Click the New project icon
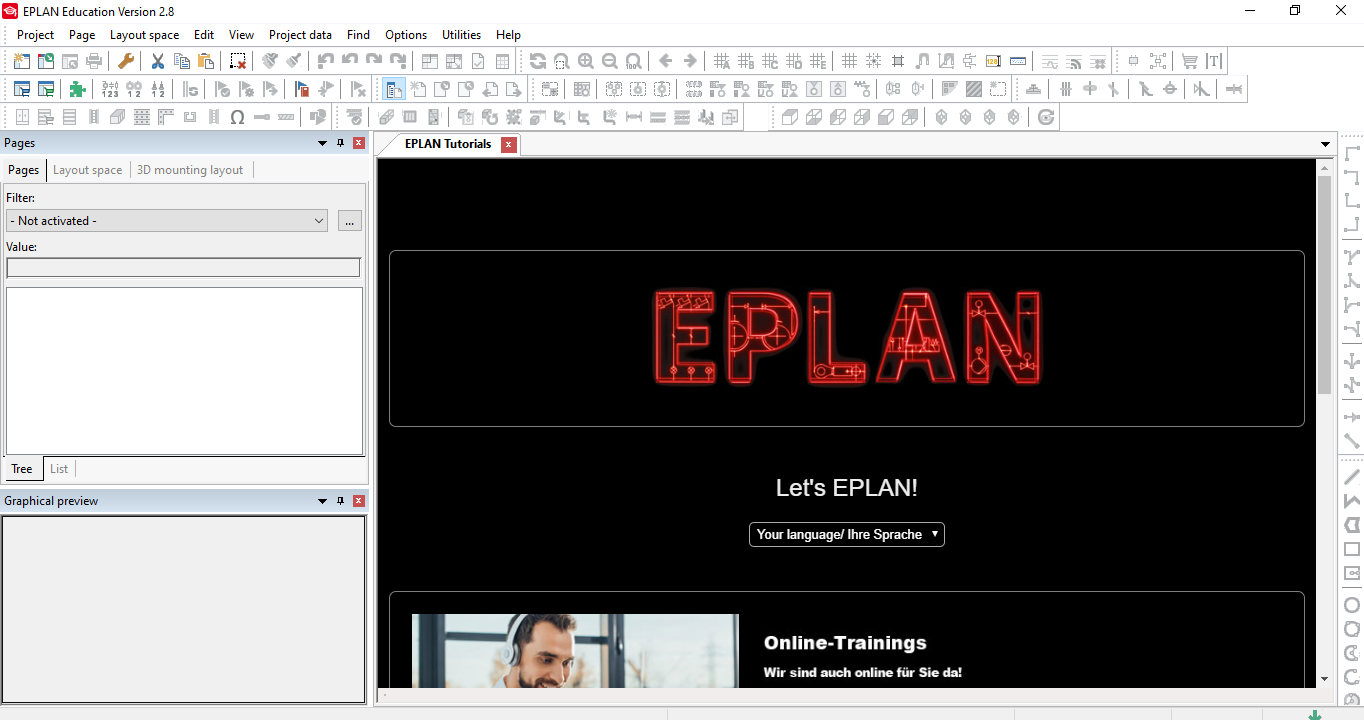 [x=22, y=61]
